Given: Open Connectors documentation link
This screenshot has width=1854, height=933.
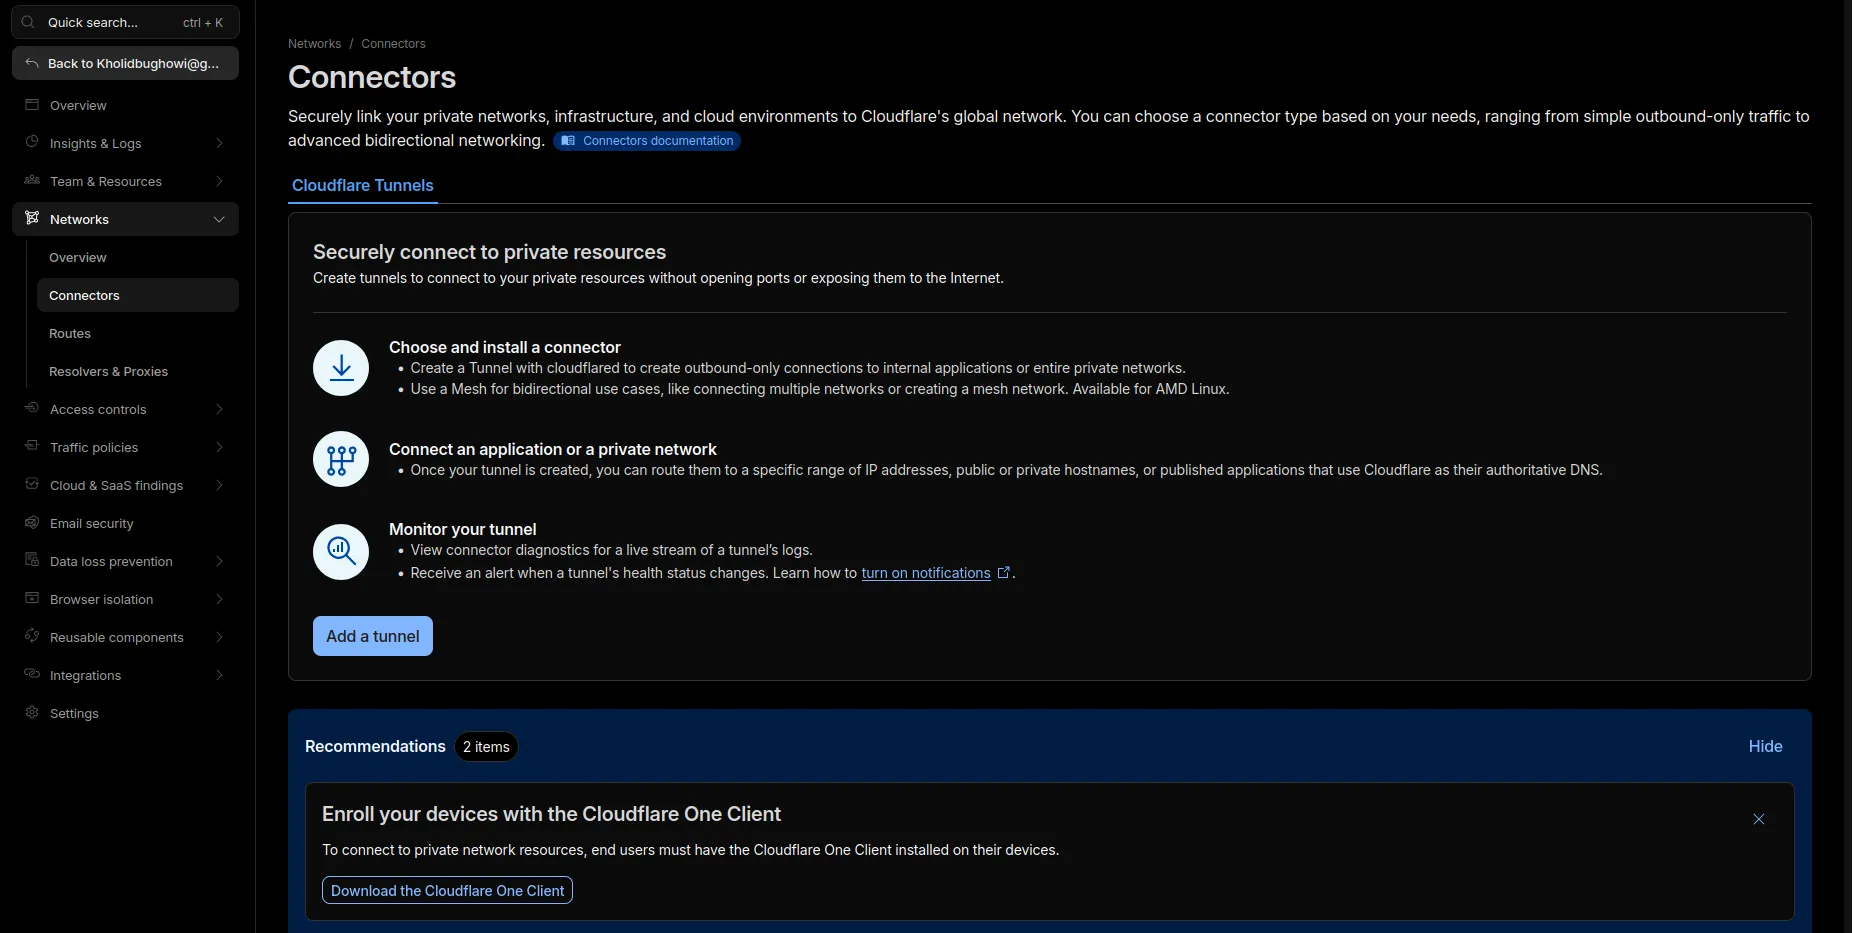Looking at the screenshot, I should pos(647,141).
